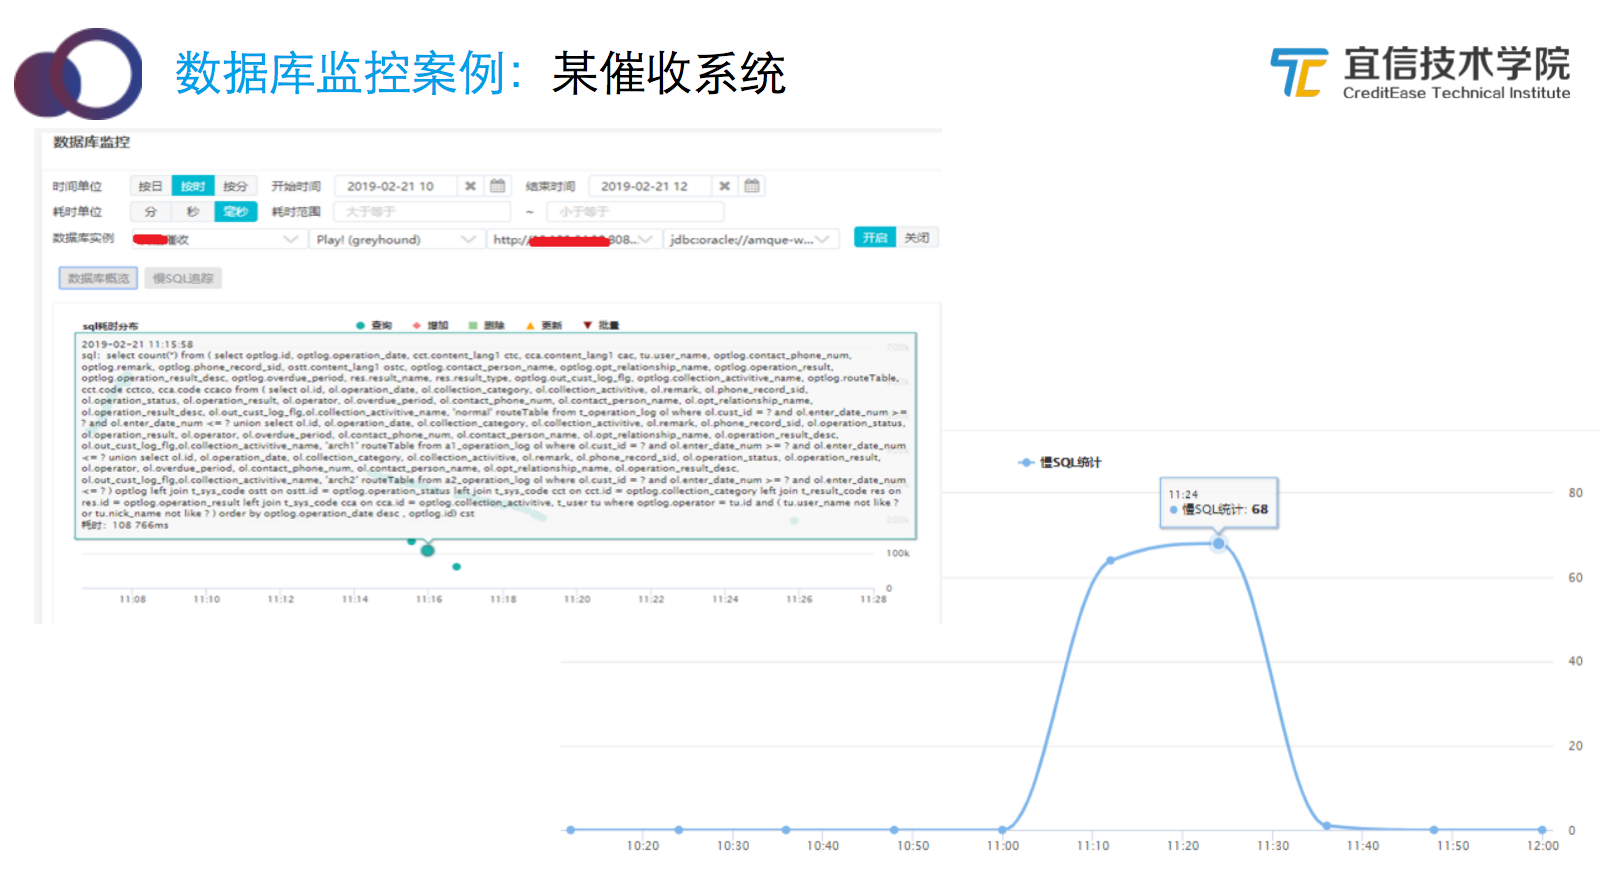Clear the end time field
This screenshot has width=1600, height=892.
click(x=724, y=186)
